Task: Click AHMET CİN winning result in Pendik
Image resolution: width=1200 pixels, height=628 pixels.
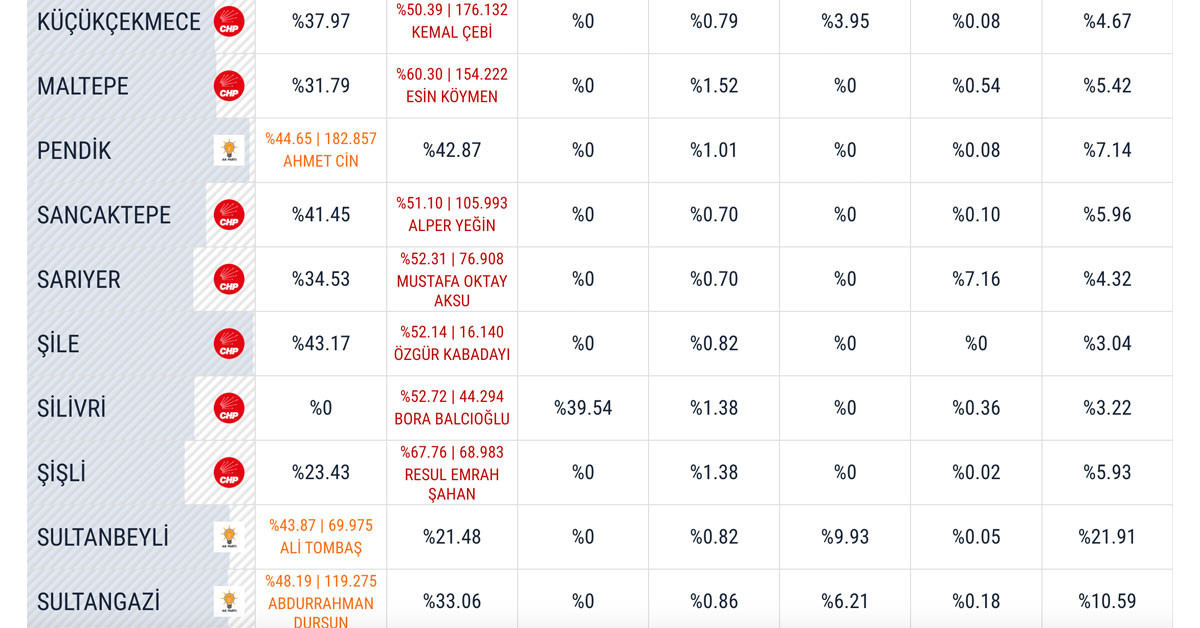Action: tap(321, 150)
